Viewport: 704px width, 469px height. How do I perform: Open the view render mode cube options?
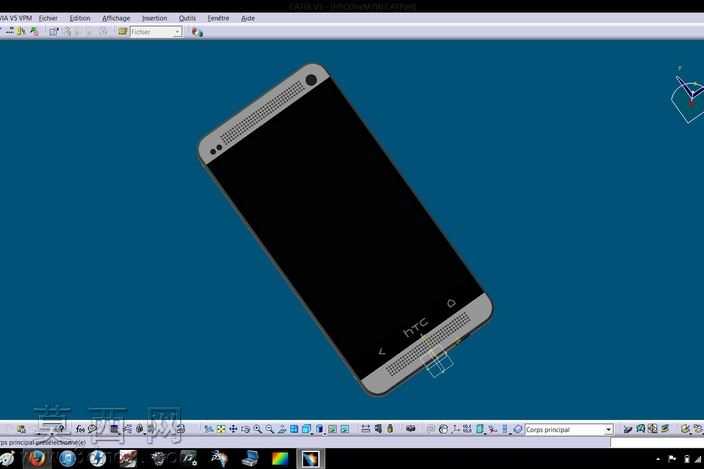coord(320,429)
